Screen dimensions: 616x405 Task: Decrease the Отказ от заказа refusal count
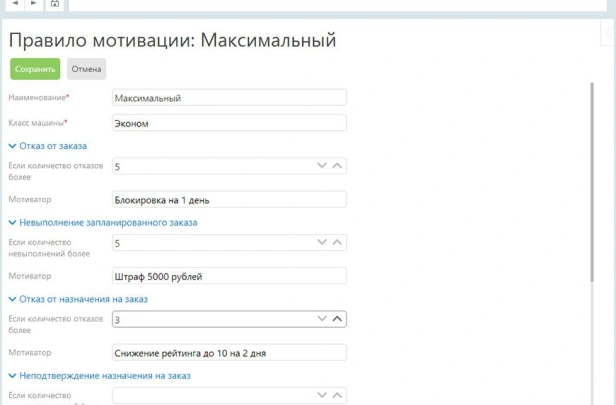point(322,166)
